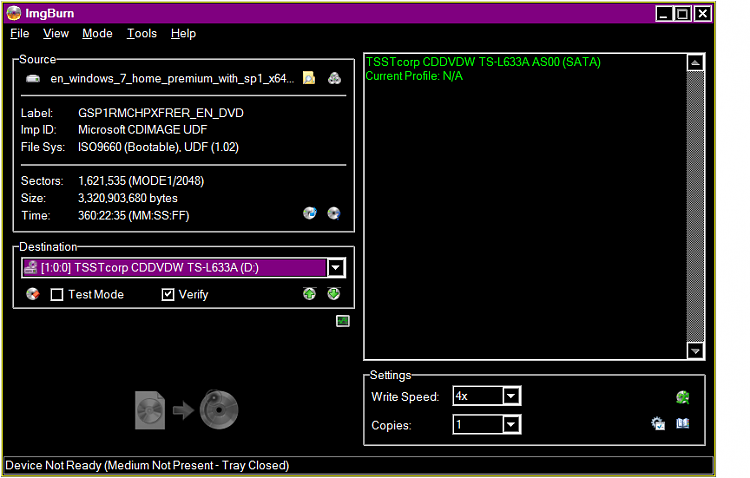Click the ImgBurn title bar application icon

coord(14,13)
